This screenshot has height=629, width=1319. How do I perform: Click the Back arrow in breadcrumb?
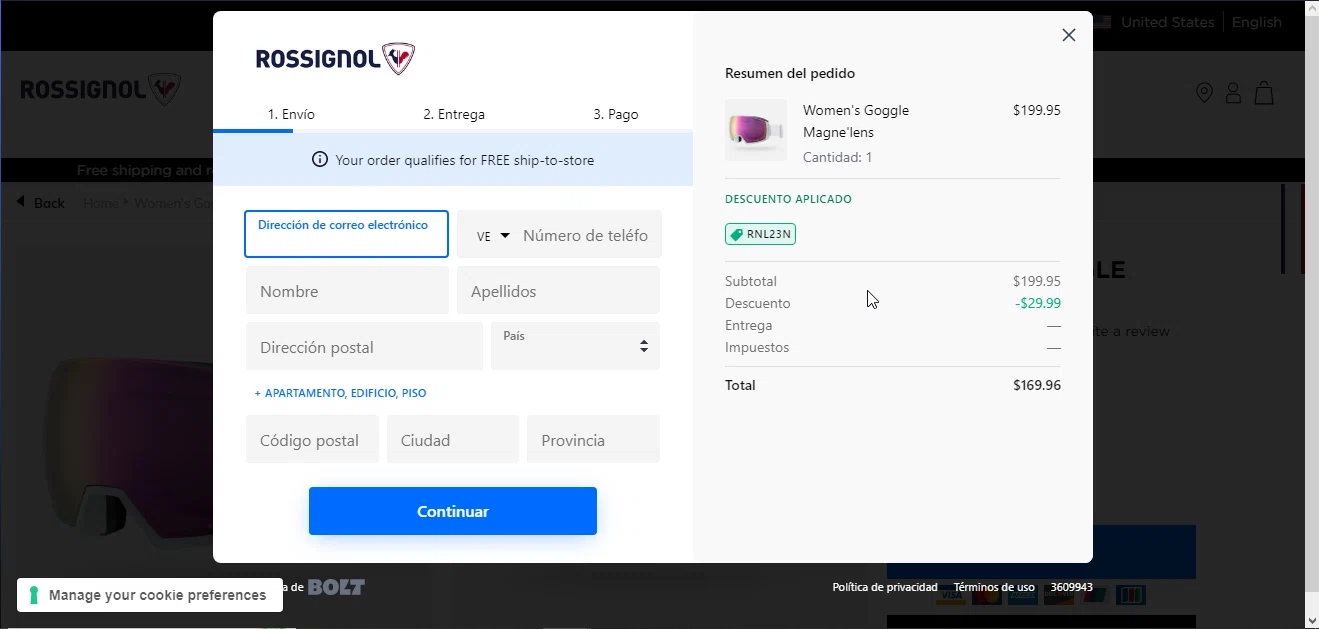pos(21,202)
